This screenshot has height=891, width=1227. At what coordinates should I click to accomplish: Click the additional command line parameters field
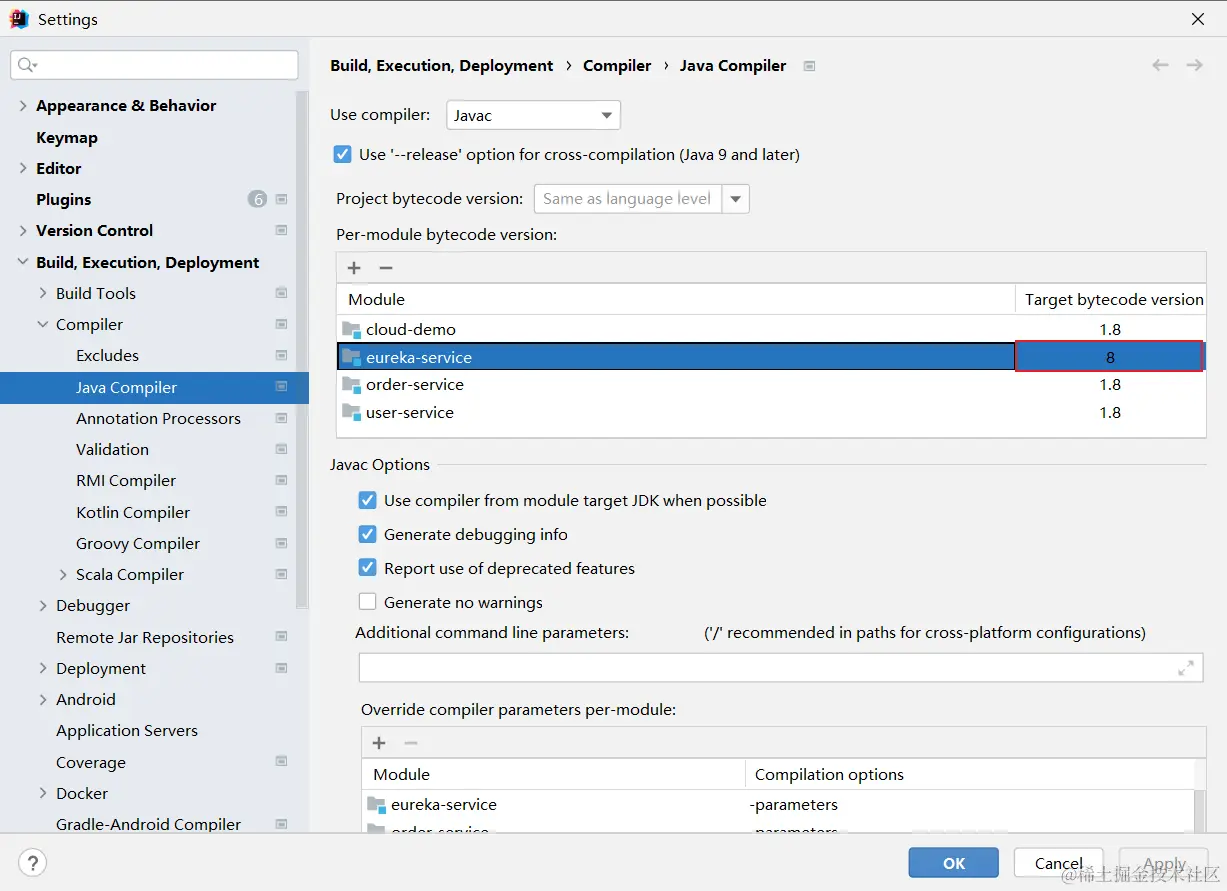point(780,668)
